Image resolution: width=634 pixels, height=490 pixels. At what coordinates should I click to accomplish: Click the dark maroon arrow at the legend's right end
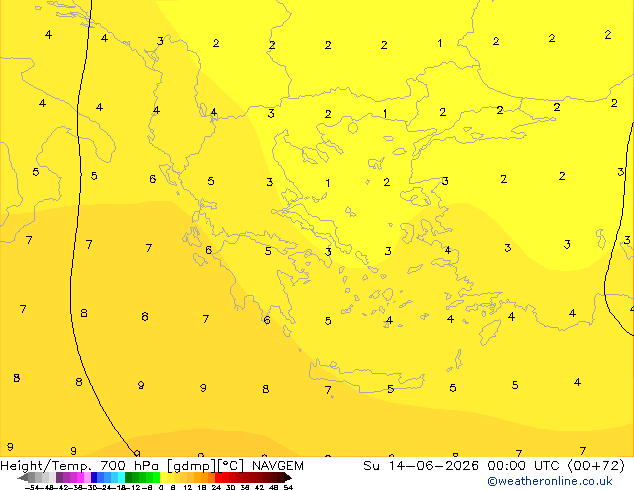288,477
